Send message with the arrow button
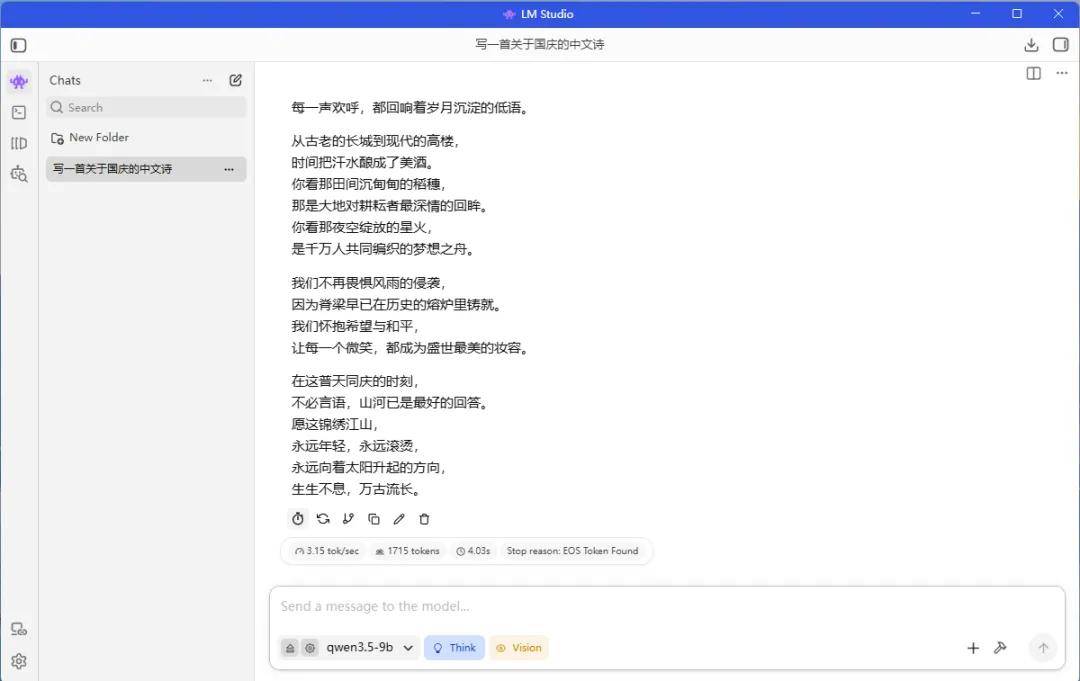The image size is (1080, 681). pyautogui.click(x=1043, y=648)
